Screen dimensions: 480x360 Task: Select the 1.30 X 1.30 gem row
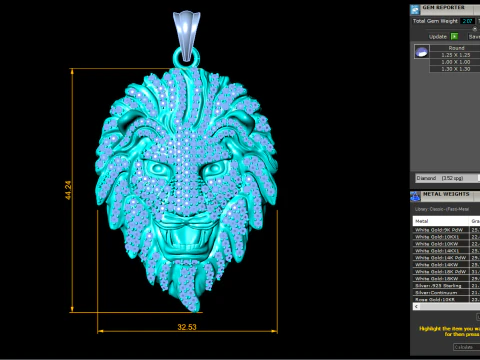pyautogui.click(x=455, y=69)
